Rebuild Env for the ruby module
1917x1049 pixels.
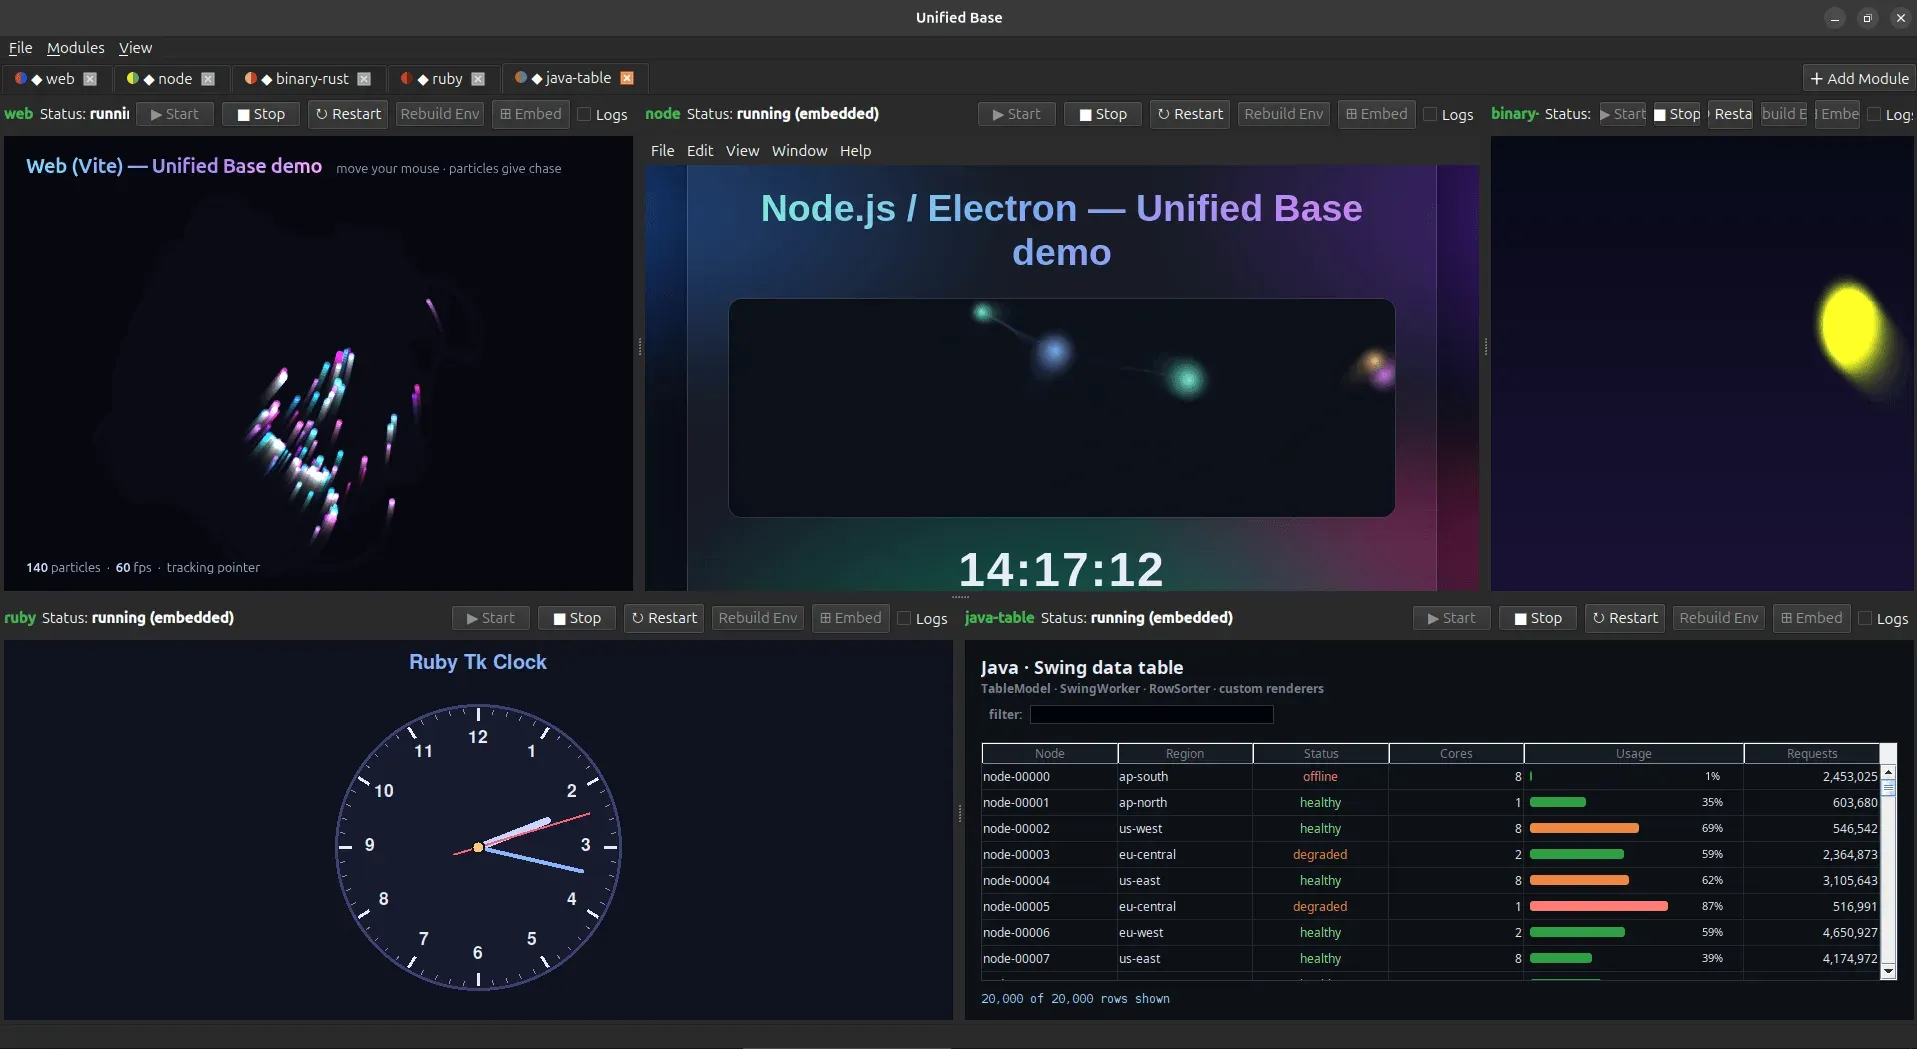click(x=758, y=618)
